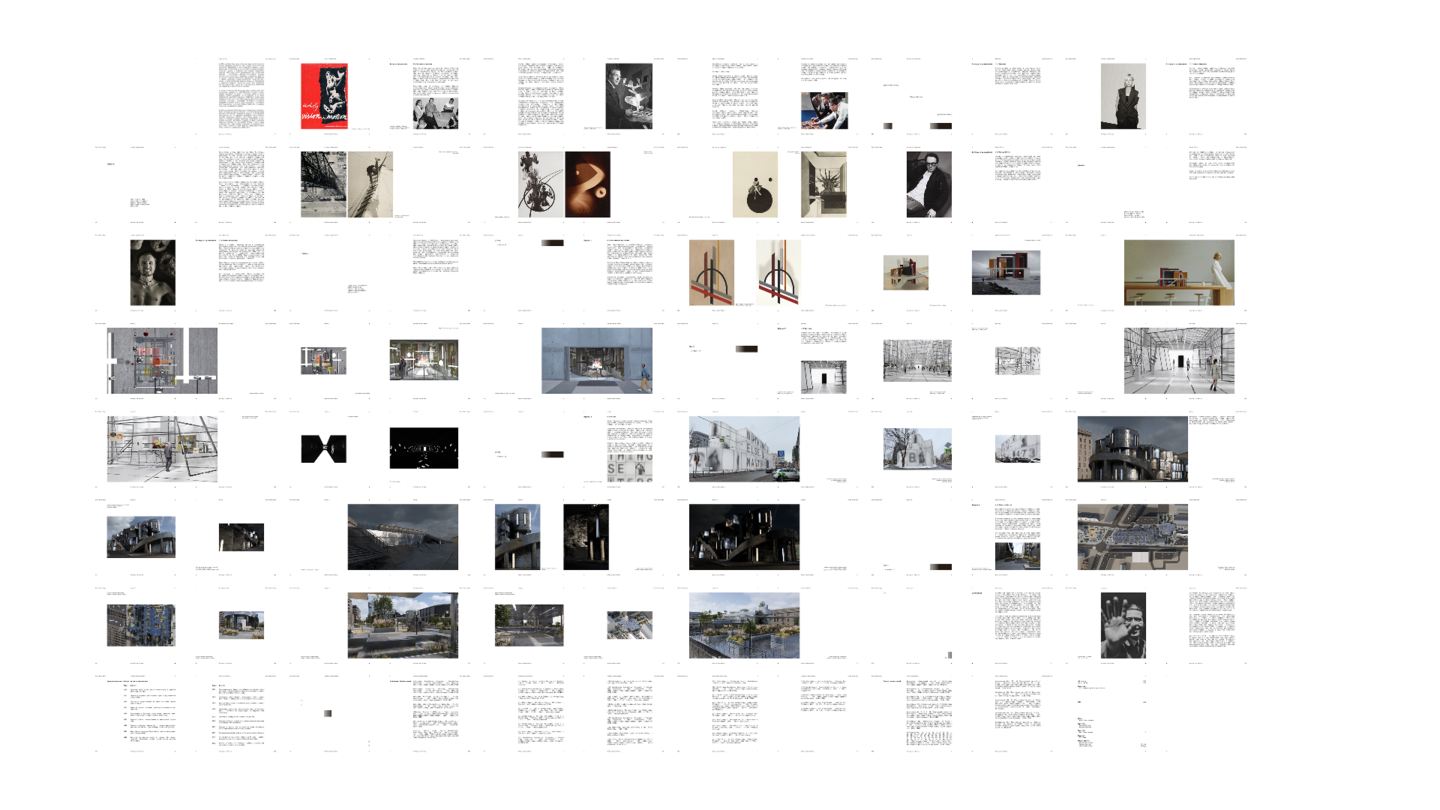Click the page with large grey letters graphic
This screenshot has height=810, width=1440.
pyautogui.click(x=629, y=466)
